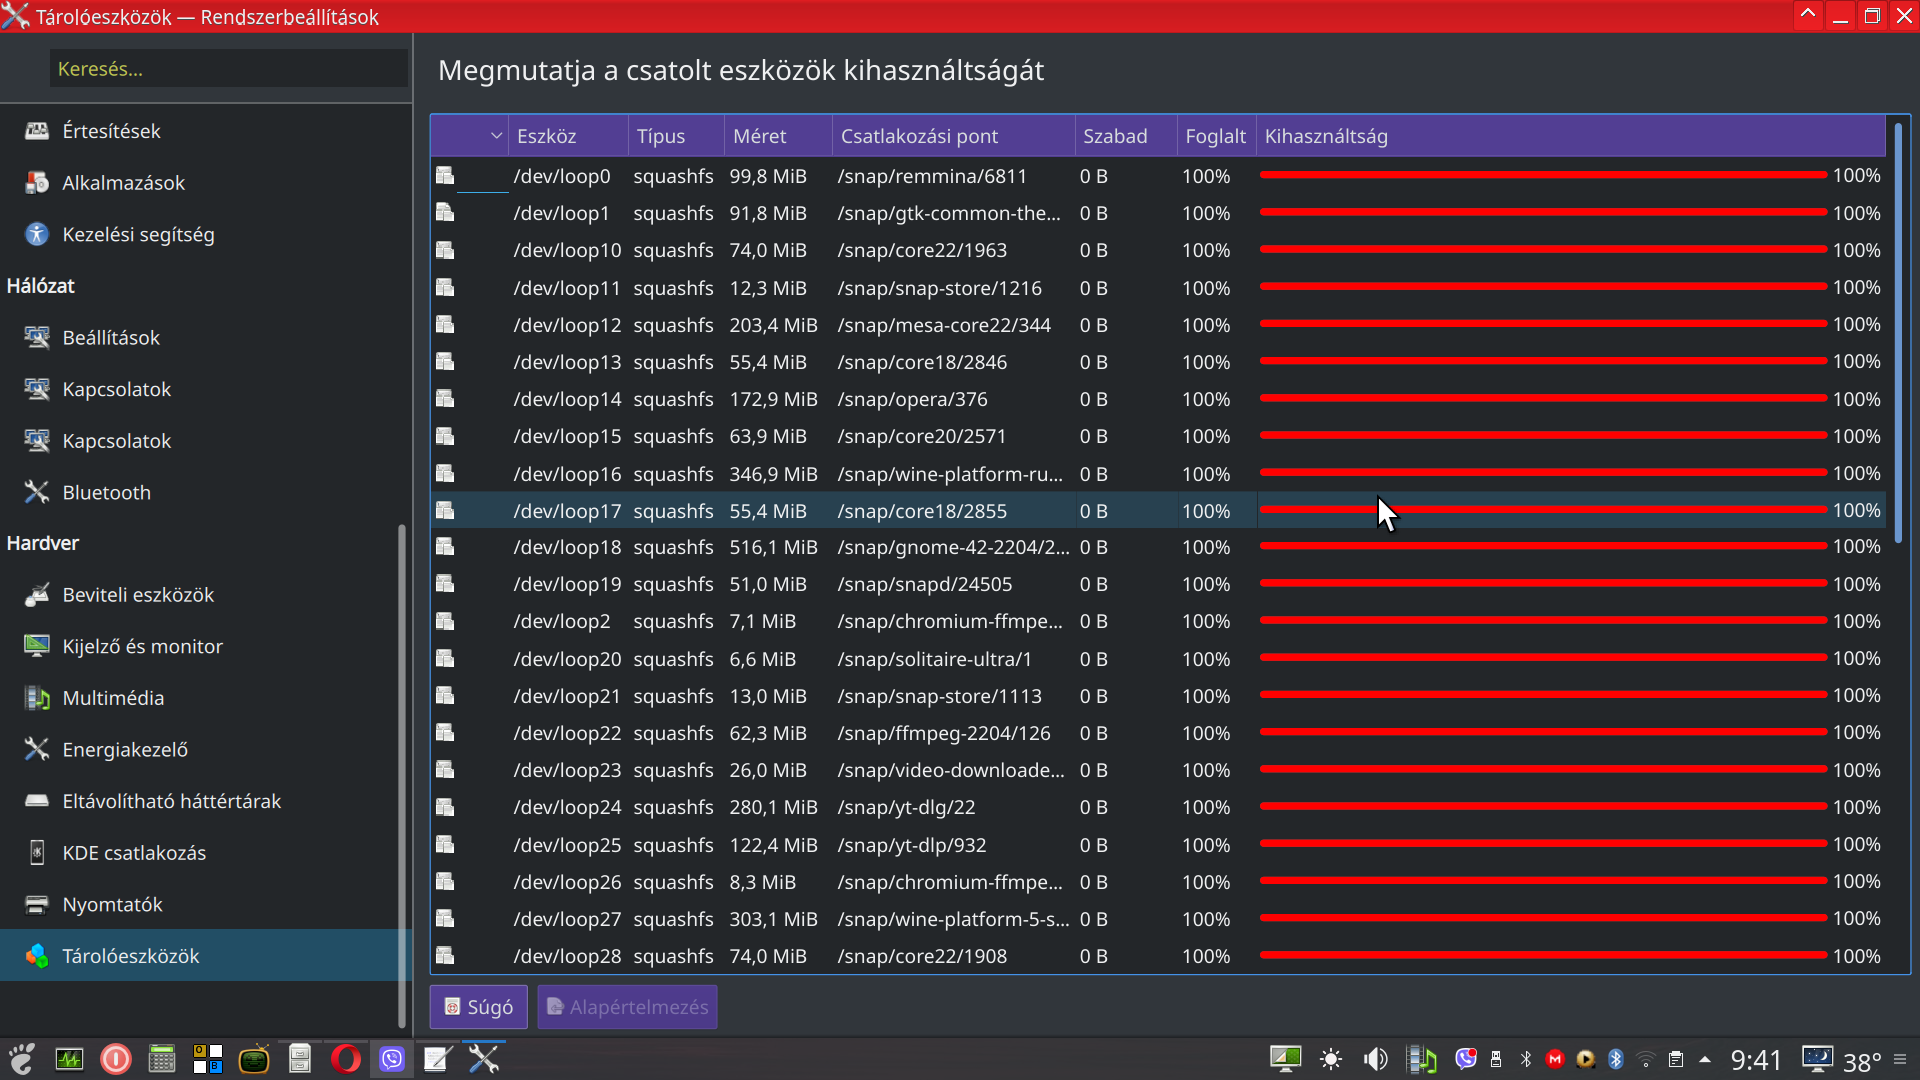
Task: Open the GNOME foot application launcher
Action: point(22,1059)
